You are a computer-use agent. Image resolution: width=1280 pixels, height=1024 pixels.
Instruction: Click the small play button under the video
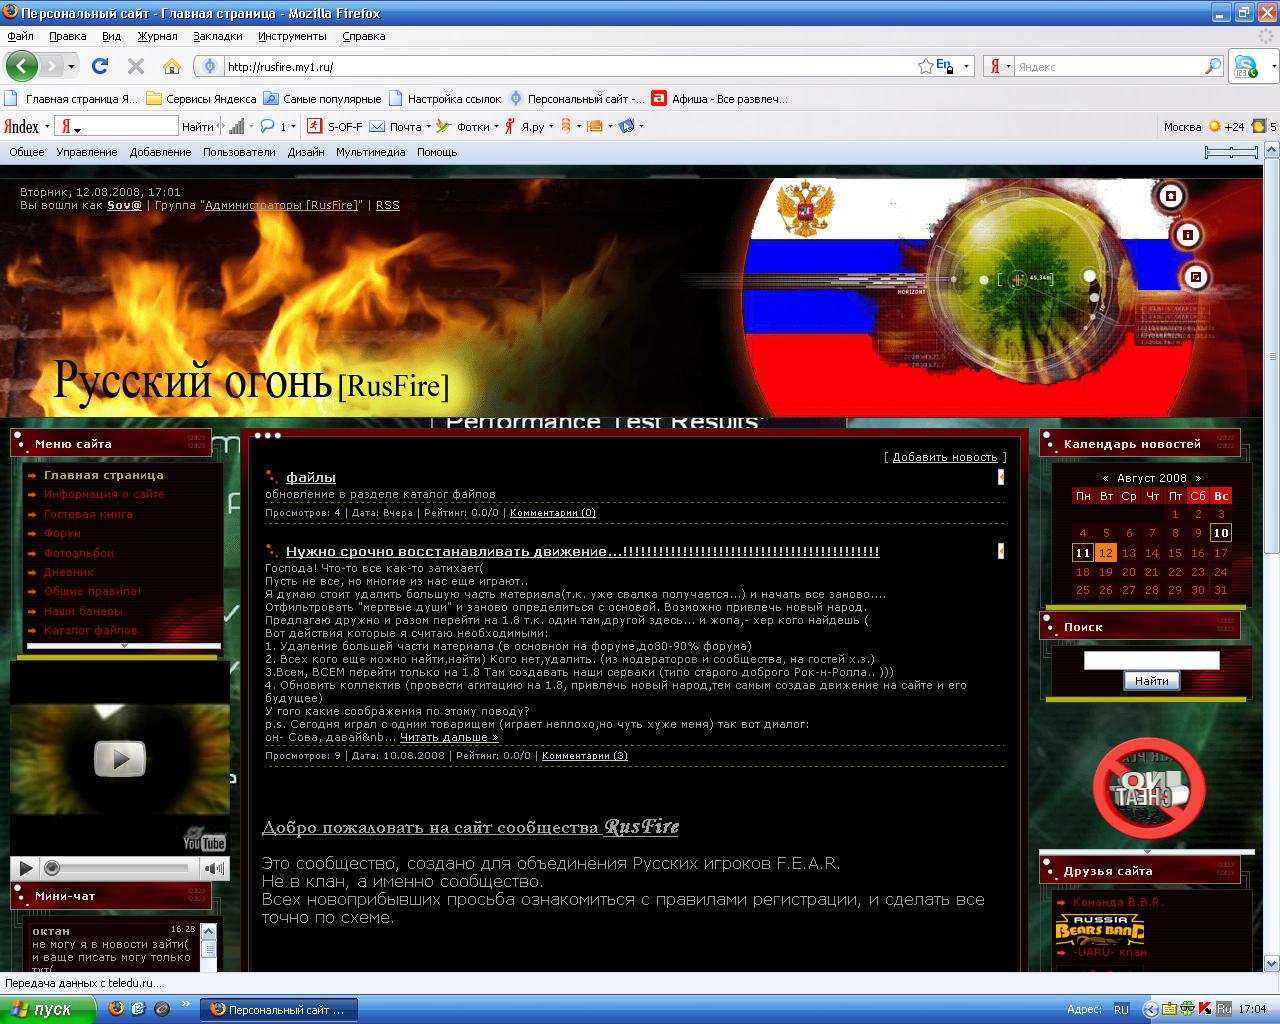pos(27,868)
